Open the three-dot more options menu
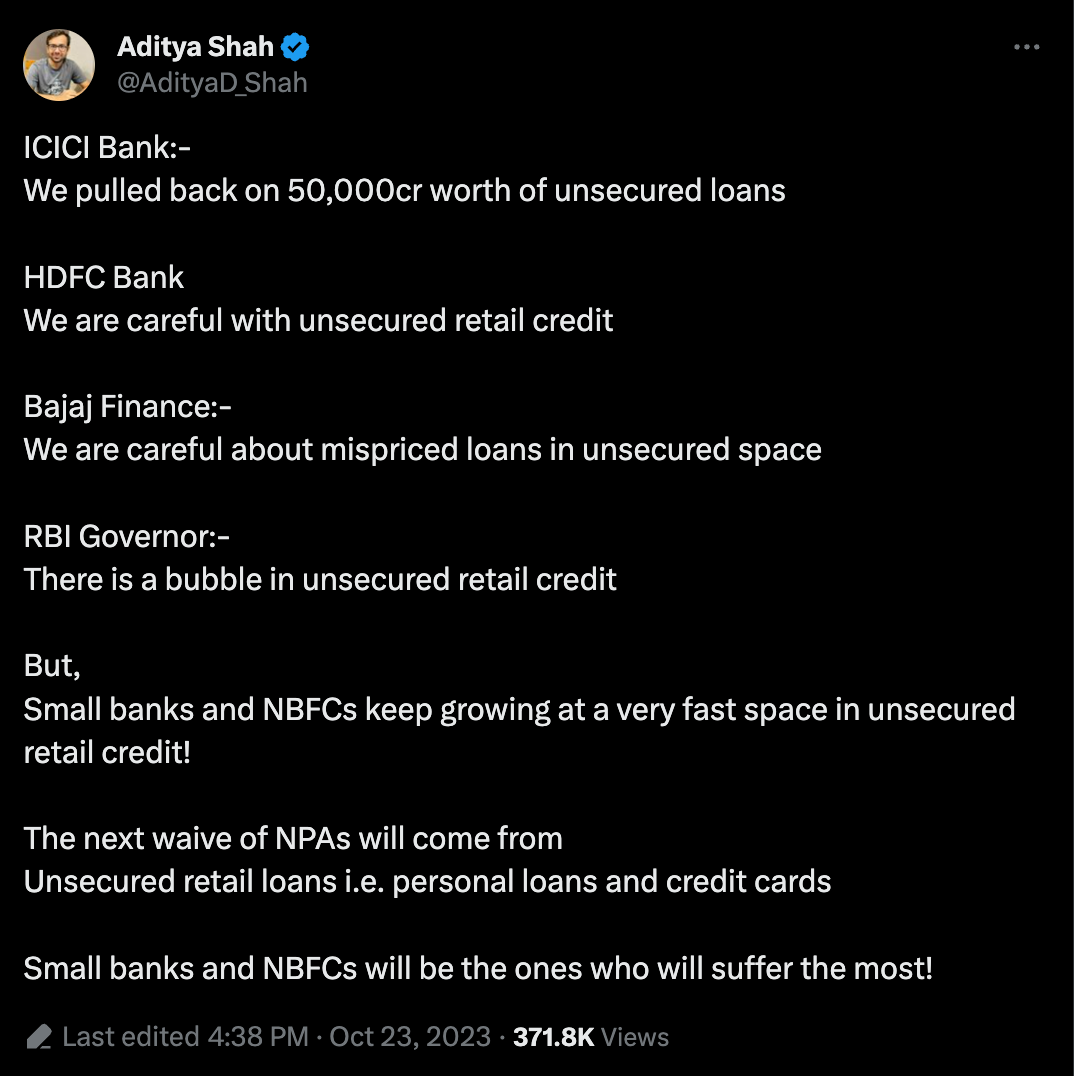The height and width of the screenshot is (1076, 1074). click(x=1027, y=47)
